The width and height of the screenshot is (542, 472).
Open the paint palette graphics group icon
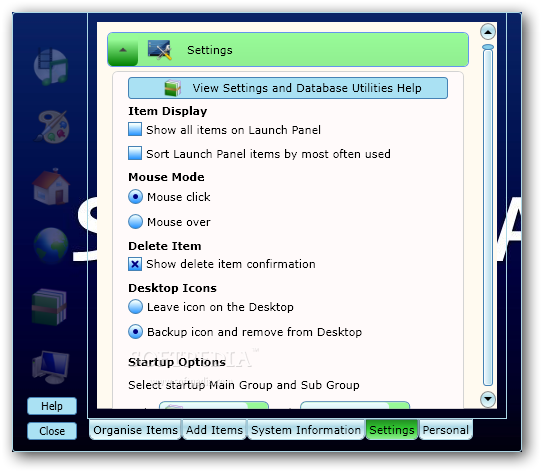click(x=52, y=127)
